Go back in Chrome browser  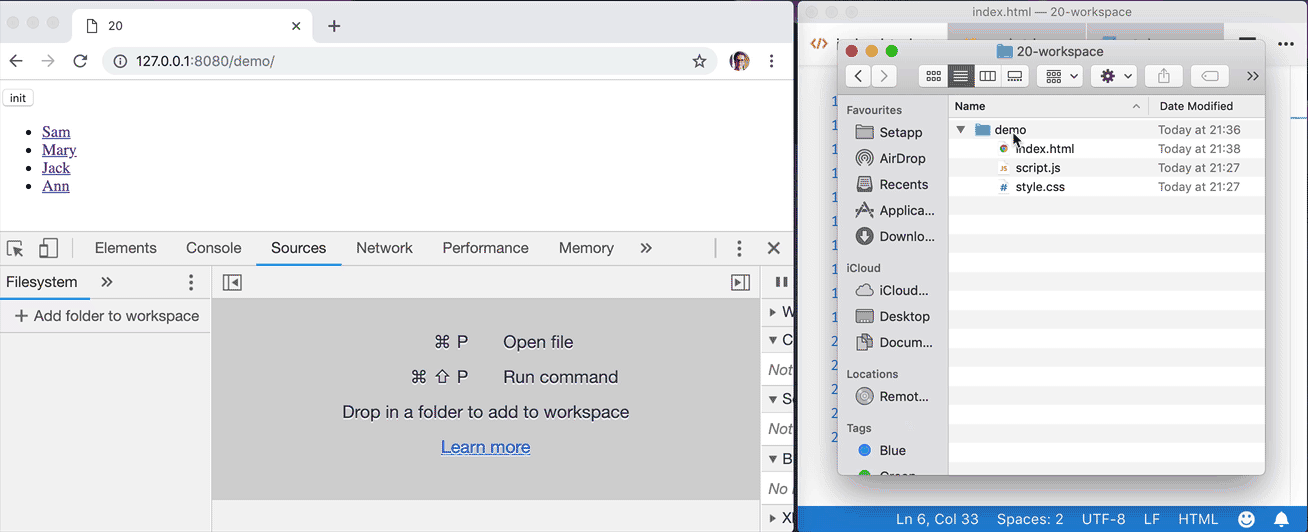click(x=16, y=61)
